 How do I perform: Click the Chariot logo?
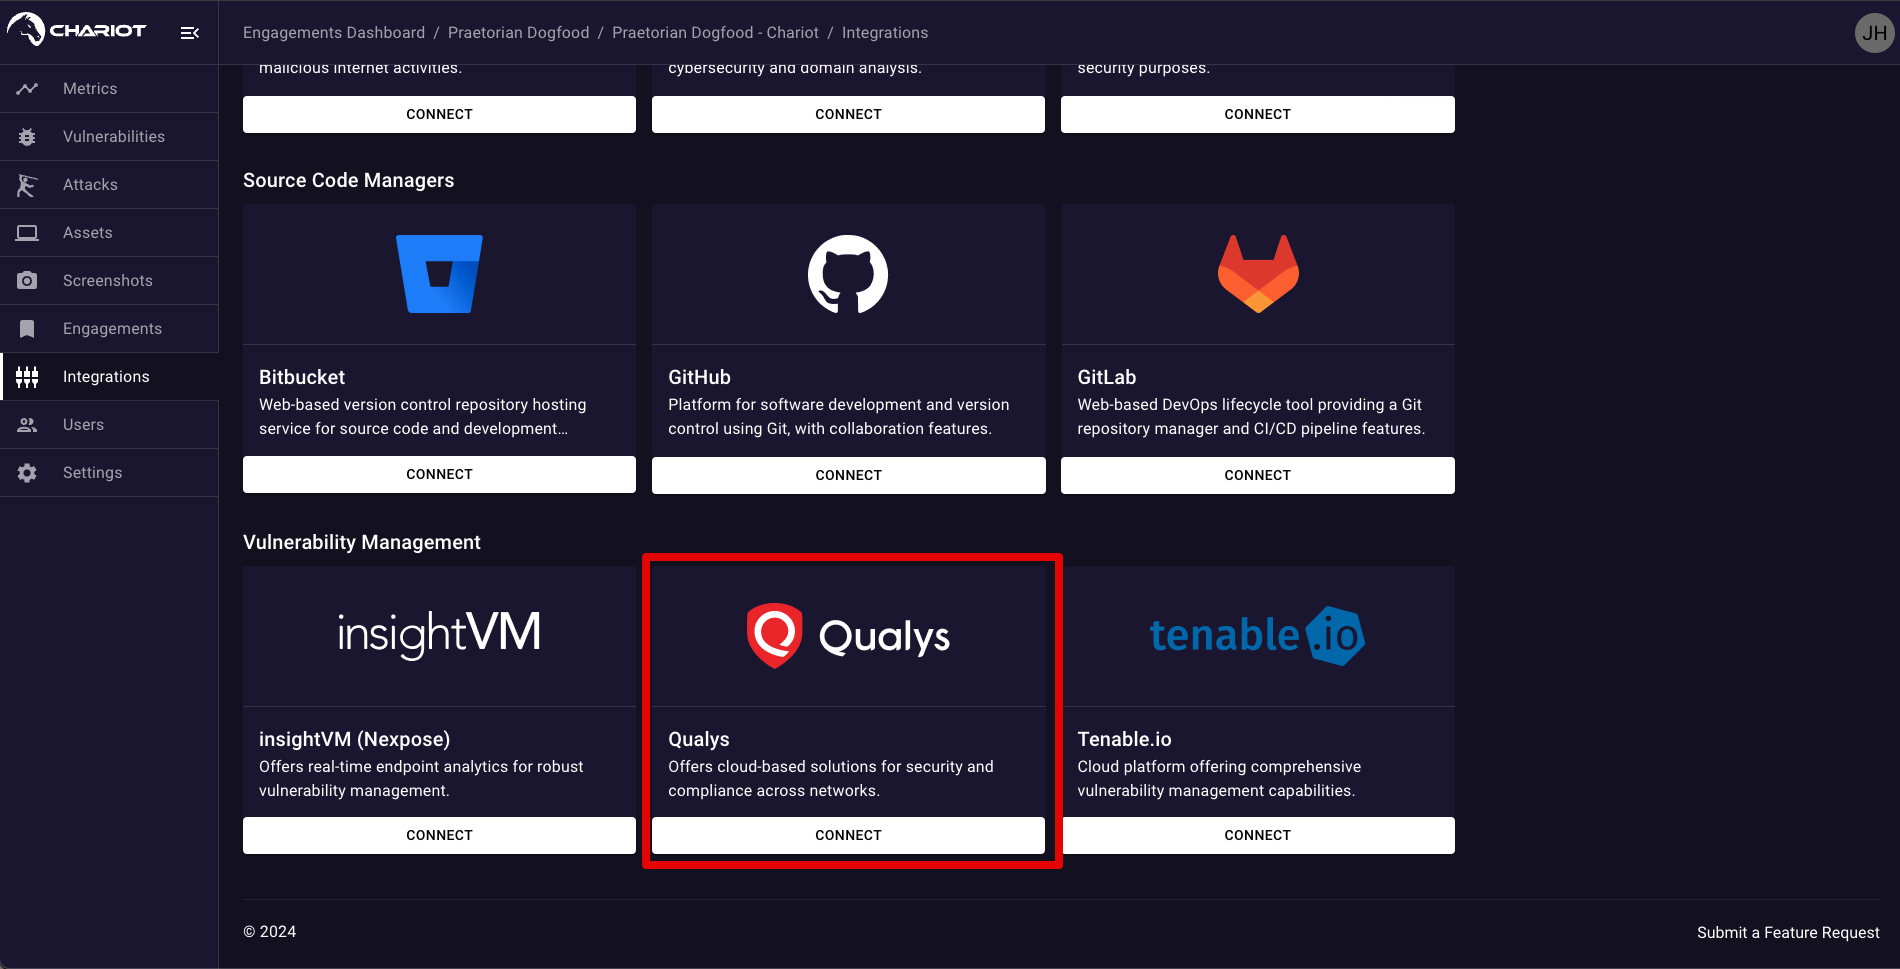(x=75, y=30)
